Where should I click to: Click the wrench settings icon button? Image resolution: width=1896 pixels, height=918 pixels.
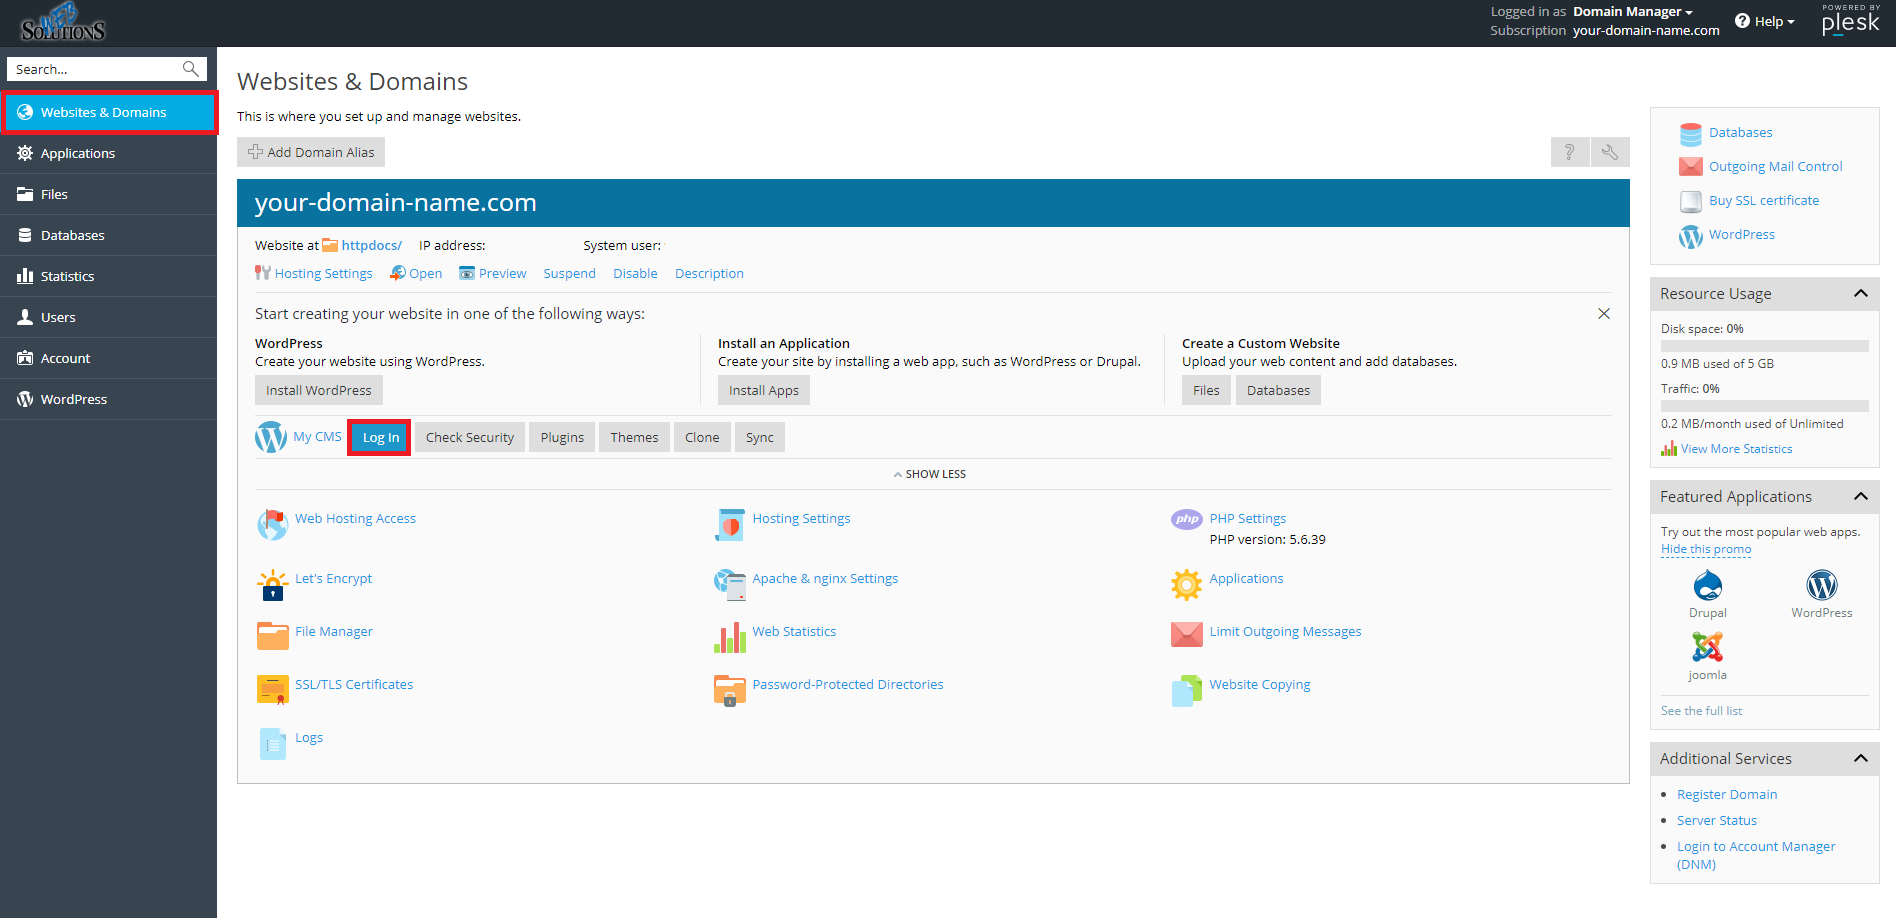pos(1610,152)
